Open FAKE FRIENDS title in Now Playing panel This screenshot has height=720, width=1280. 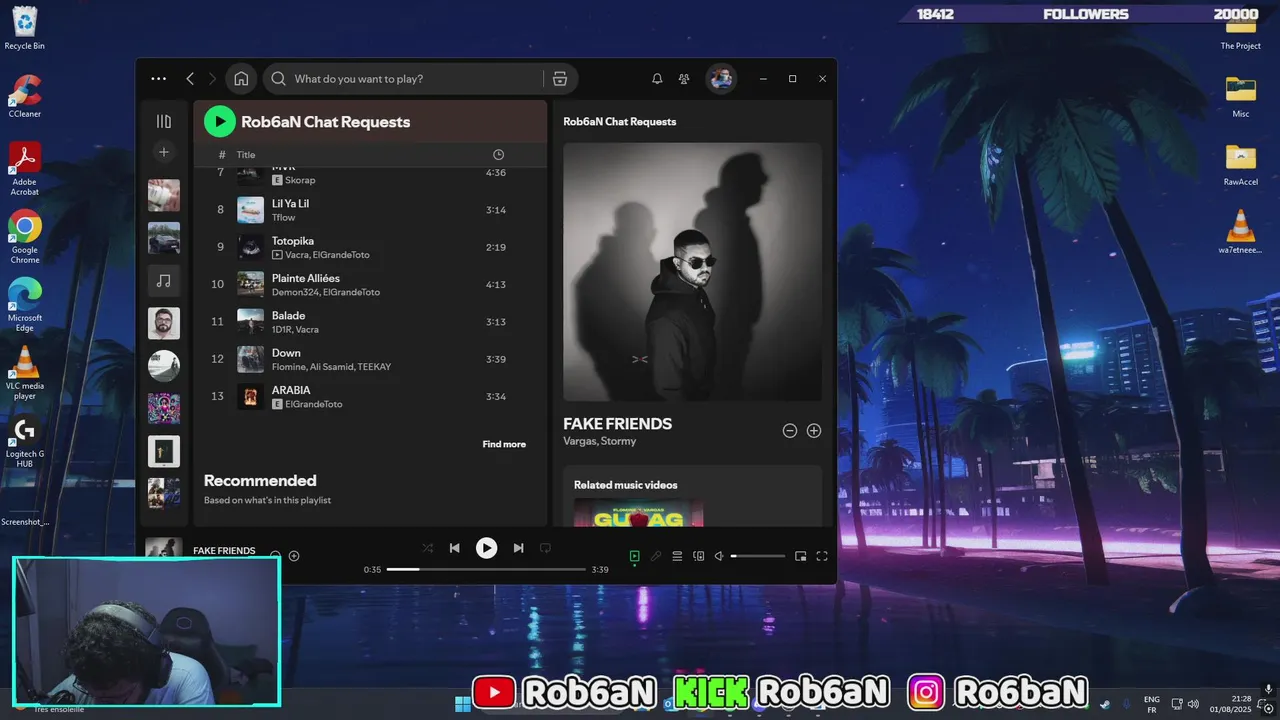tap(617, 424)
